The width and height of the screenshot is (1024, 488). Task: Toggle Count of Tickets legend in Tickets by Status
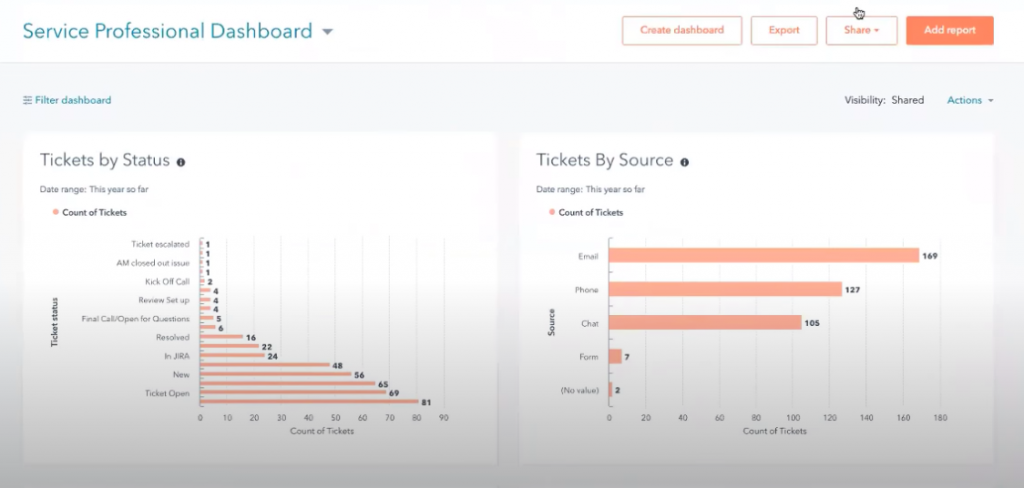pos(90,212)
